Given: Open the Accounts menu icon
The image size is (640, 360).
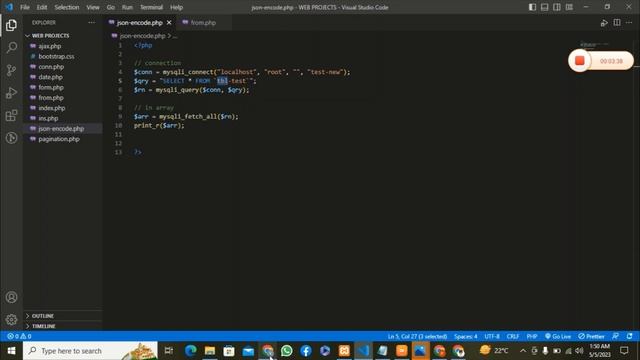Looking at the screenshot, I should [x=11, y=297].
